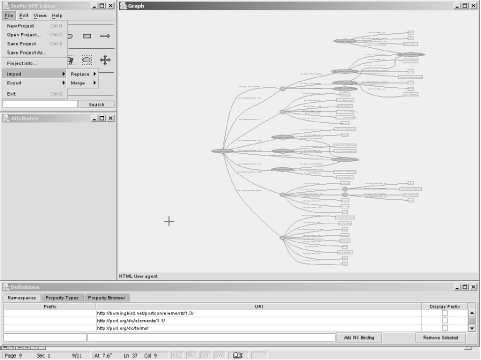Choose Open Project... menu entry
The width and height of the screenshot is (481, 360).
34,35
